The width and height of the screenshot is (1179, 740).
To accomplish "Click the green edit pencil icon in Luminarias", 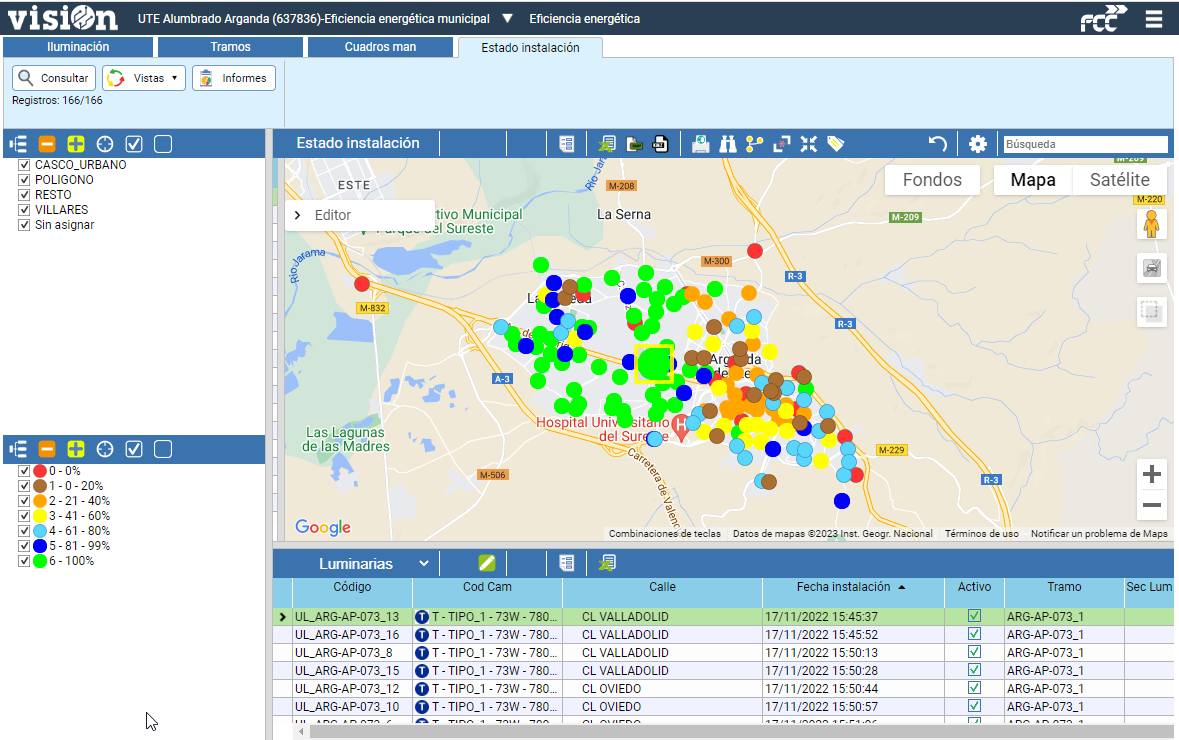I will (487, 564).
